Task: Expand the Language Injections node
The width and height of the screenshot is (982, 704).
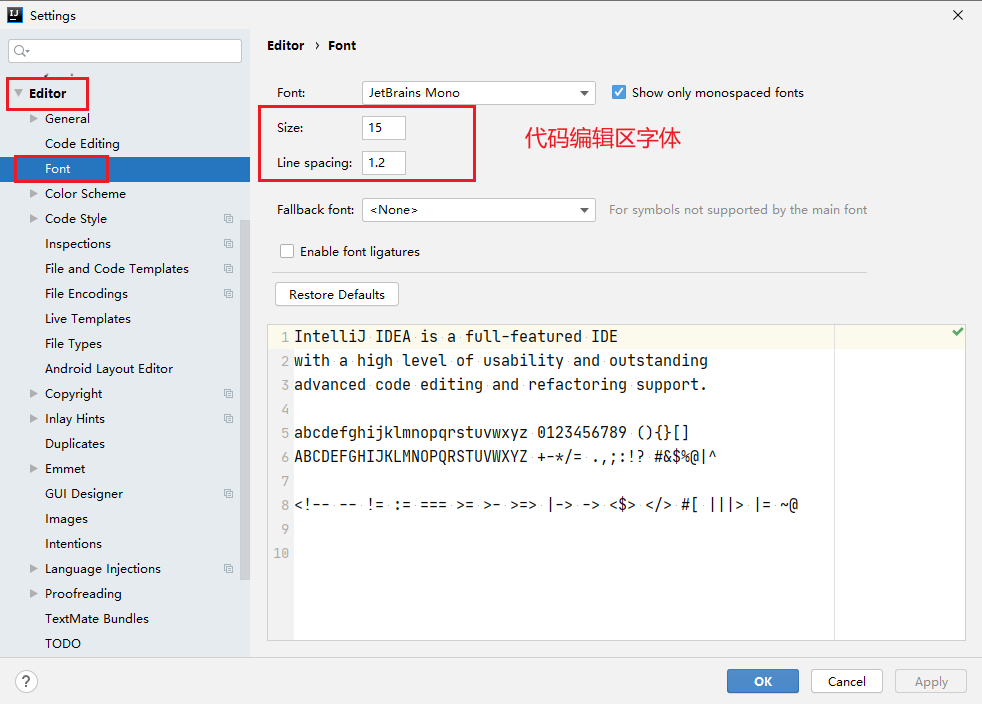Action: tap(34, 569)
